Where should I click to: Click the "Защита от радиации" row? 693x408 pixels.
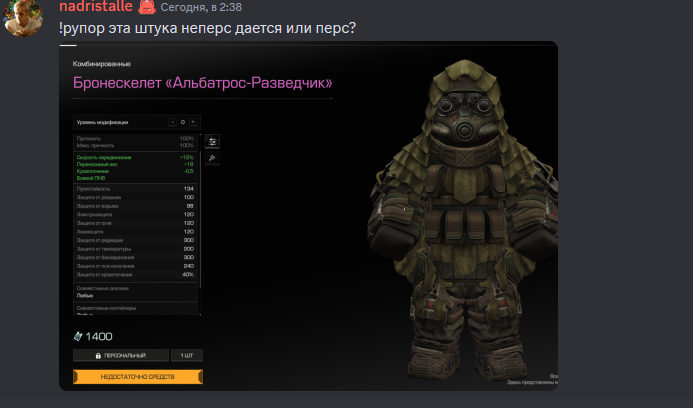[x=135, y=240]
